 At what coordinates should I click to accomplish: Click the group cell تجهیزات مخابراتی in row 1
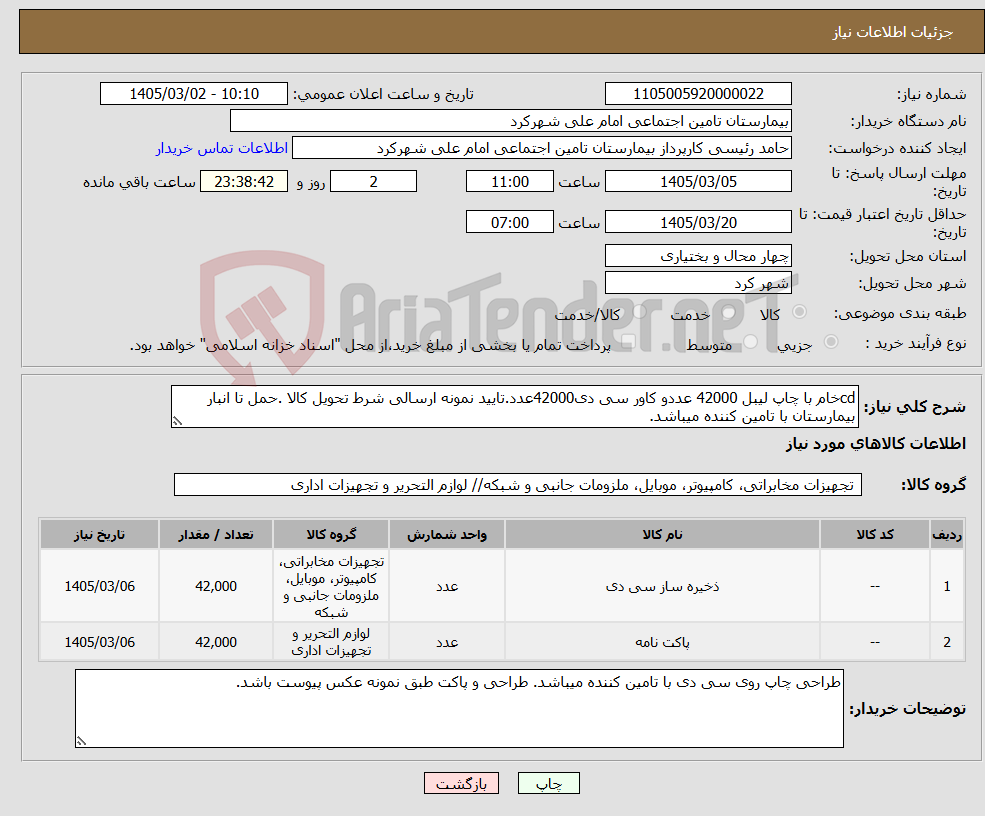point(331,586)
